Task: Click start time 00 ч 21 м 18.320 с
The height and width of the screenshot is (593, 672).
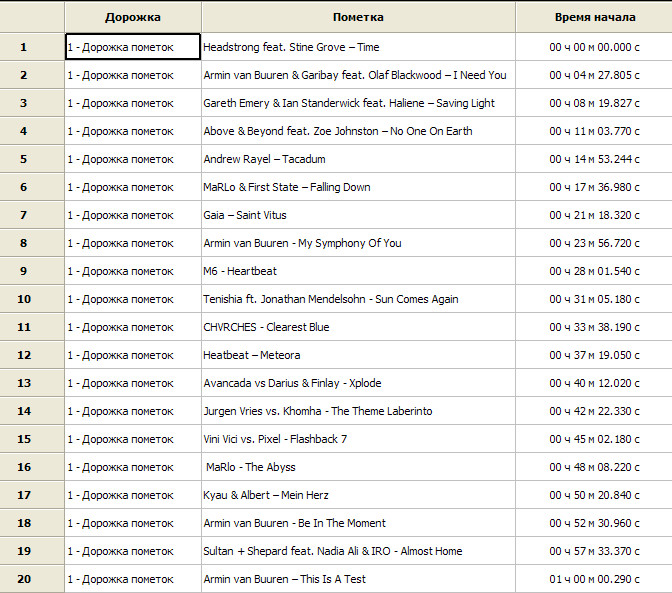Action: 594,215
